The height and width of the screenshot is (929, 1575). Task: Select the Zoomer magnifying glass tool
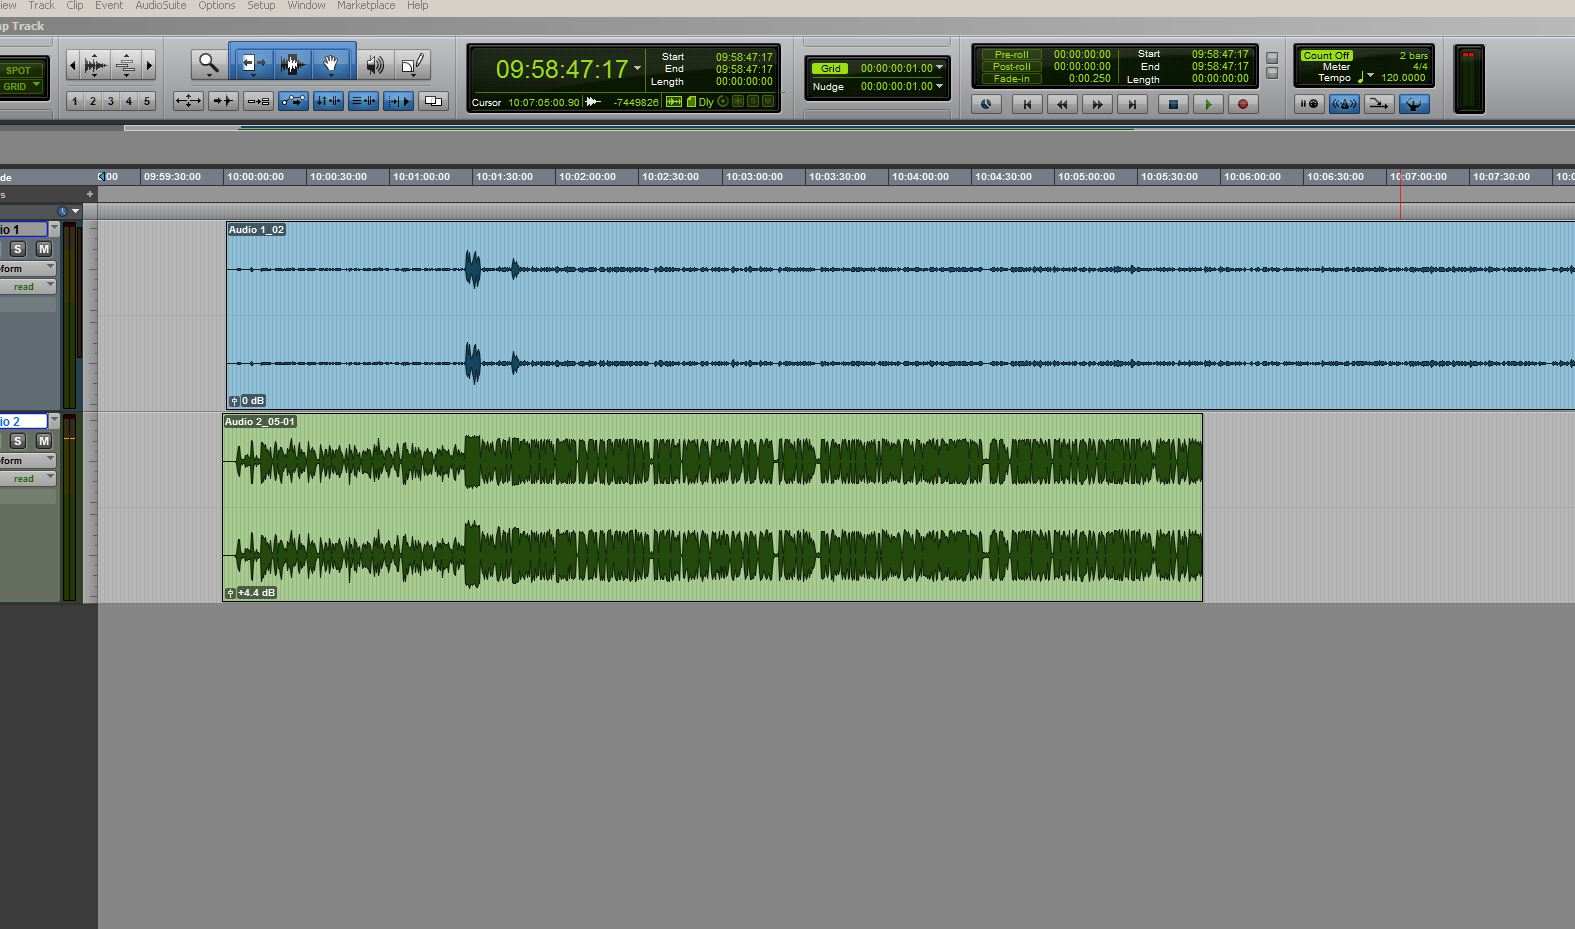[208, 64]
